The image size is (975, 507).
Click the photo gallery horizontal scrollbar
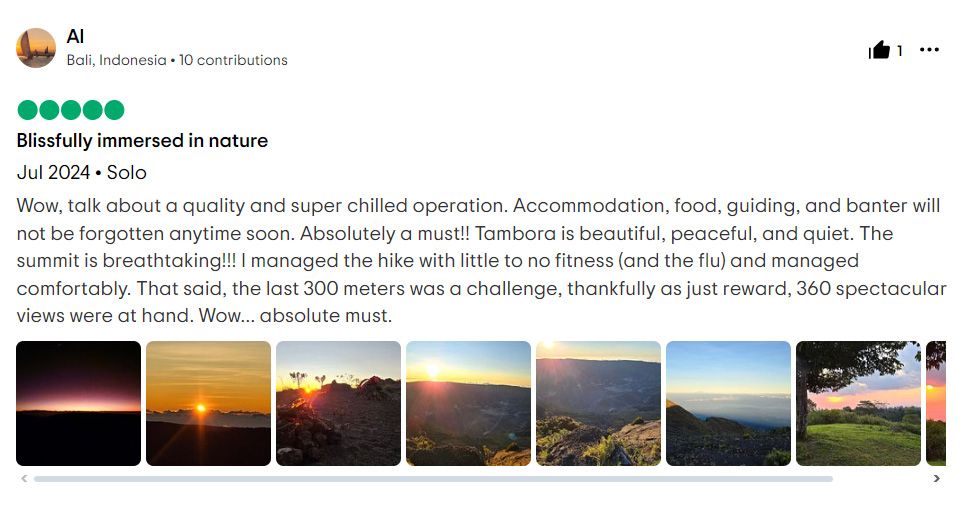432,479
